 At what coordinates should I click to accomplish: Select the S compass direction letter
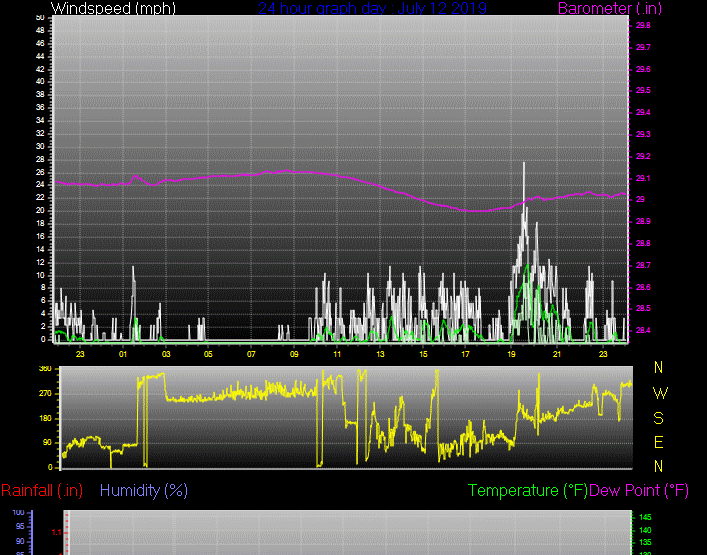click(x=658, y=418)
